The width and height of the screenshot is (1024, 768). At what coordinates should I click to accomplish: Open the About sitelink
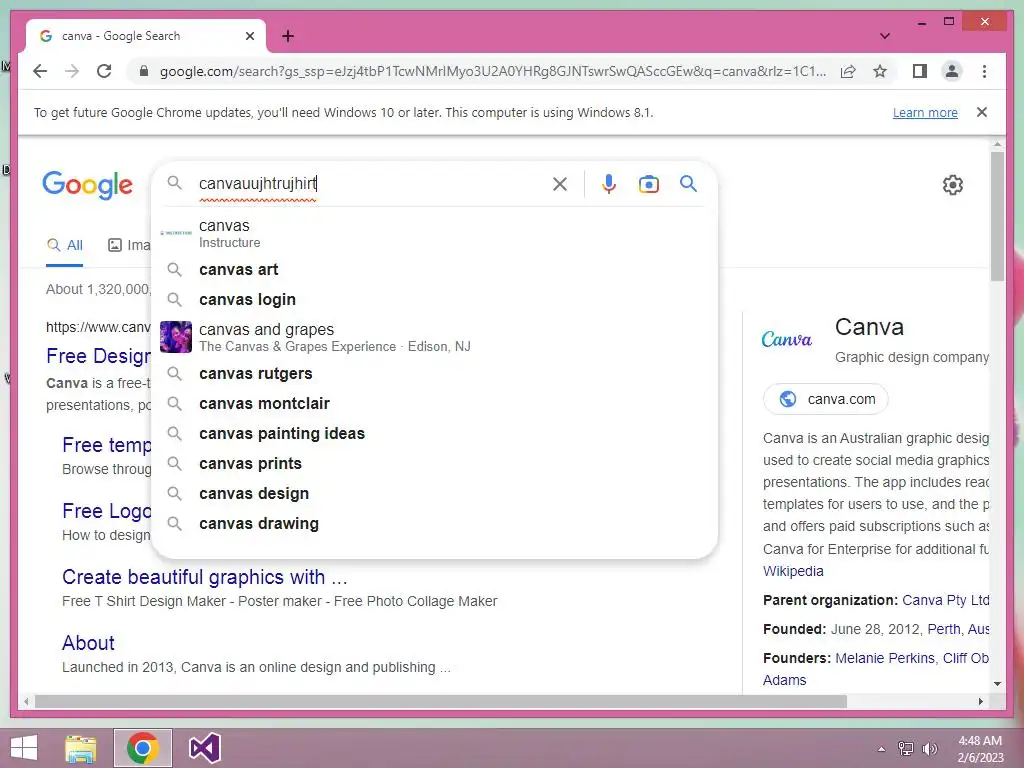point(88,643)
